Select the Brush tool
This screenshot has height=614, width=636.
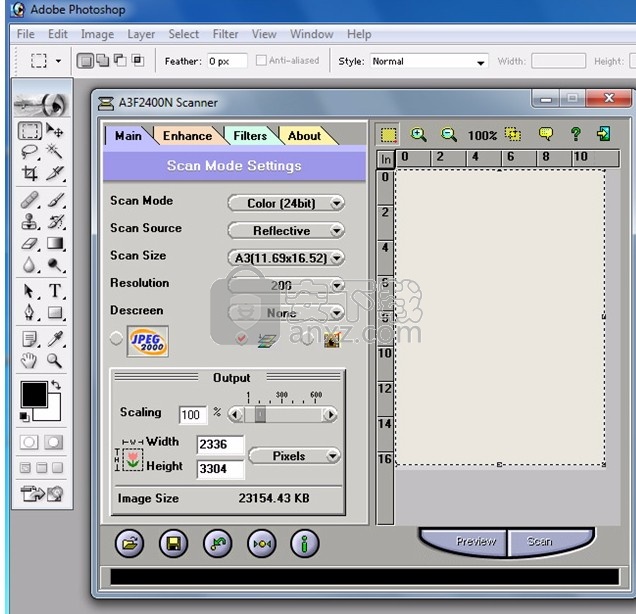pyautogui.click(x=54, y=200)
